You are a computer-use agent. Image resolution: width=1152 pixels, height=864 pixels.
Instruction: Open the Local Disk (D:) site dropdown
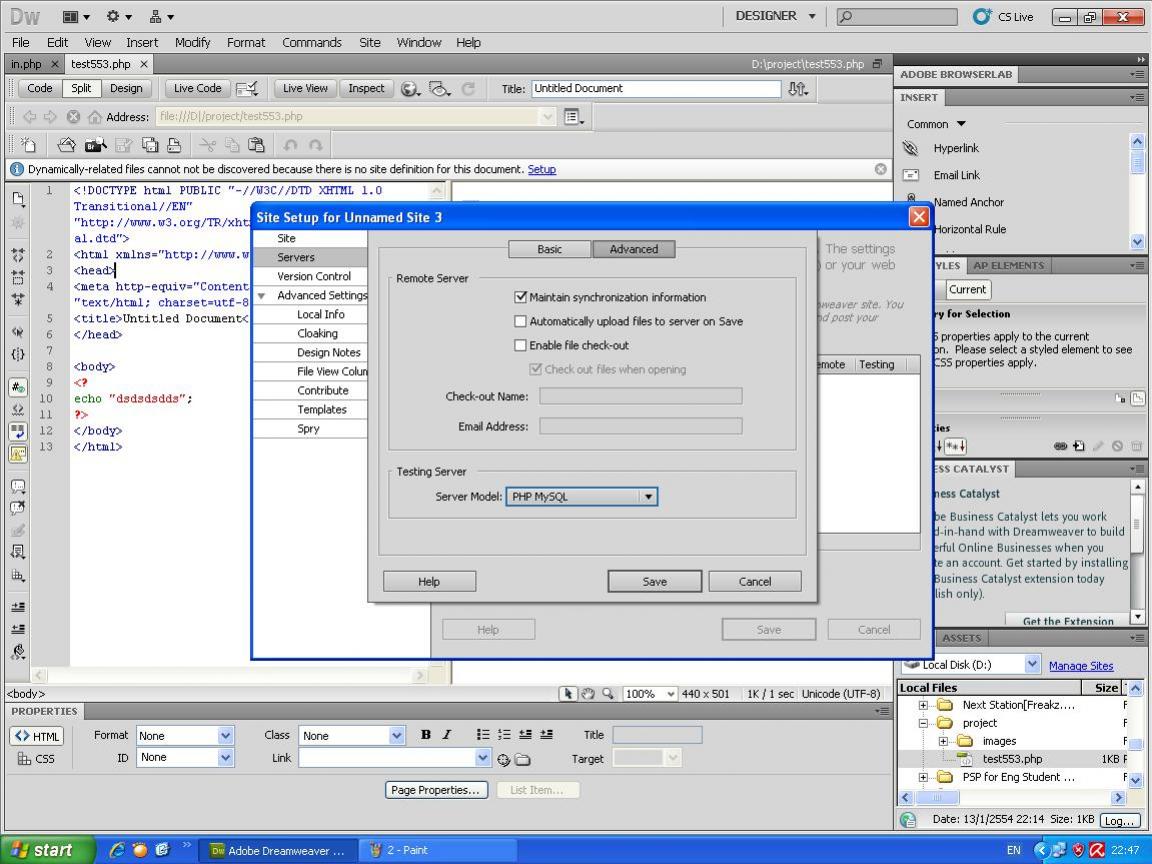[1032, 664]
